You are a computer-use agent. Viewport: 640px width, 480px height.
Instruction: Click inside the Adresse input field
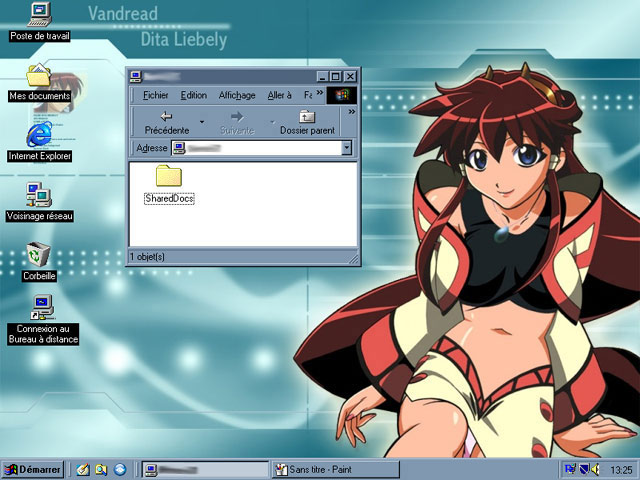[x=260, y=148]
